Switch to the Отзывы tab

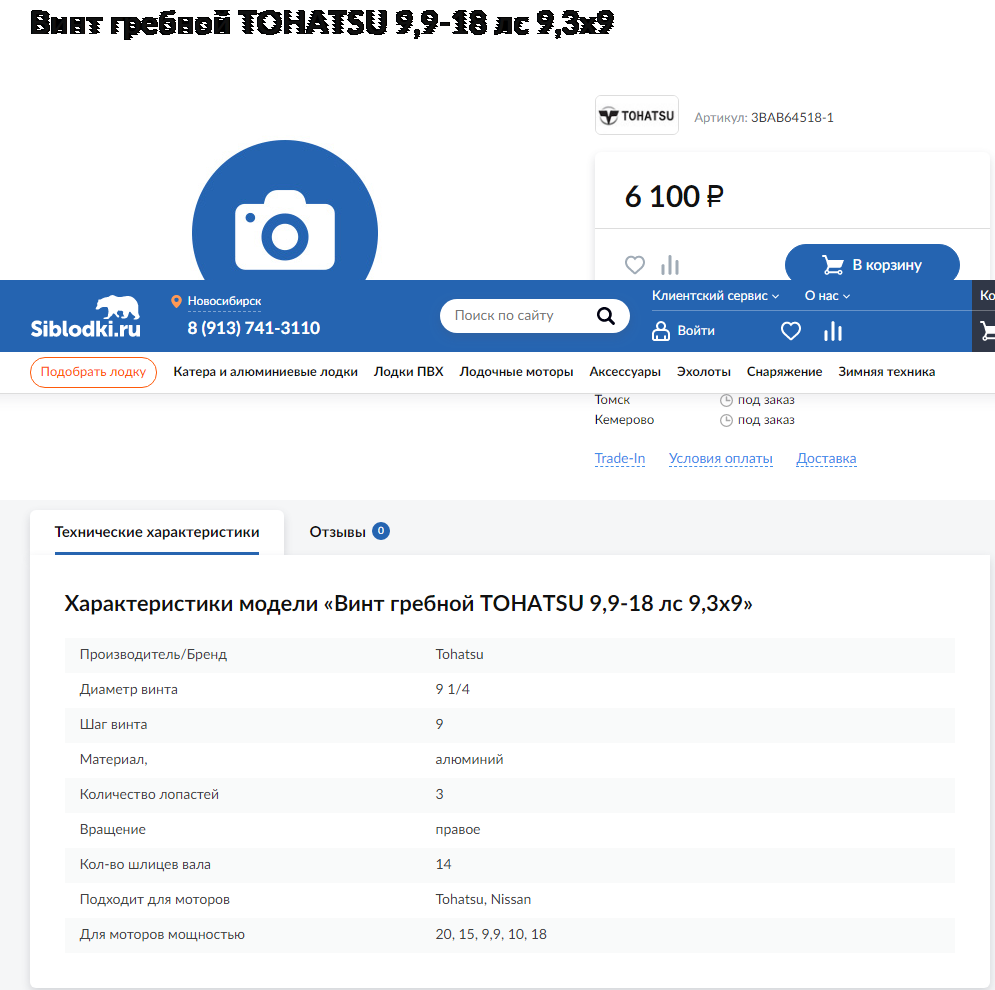(x=348, y=532)
